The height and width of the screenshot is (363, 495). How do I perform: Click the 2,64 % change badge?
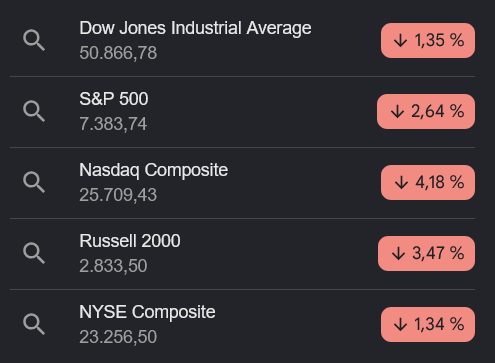tap(426, 111)
